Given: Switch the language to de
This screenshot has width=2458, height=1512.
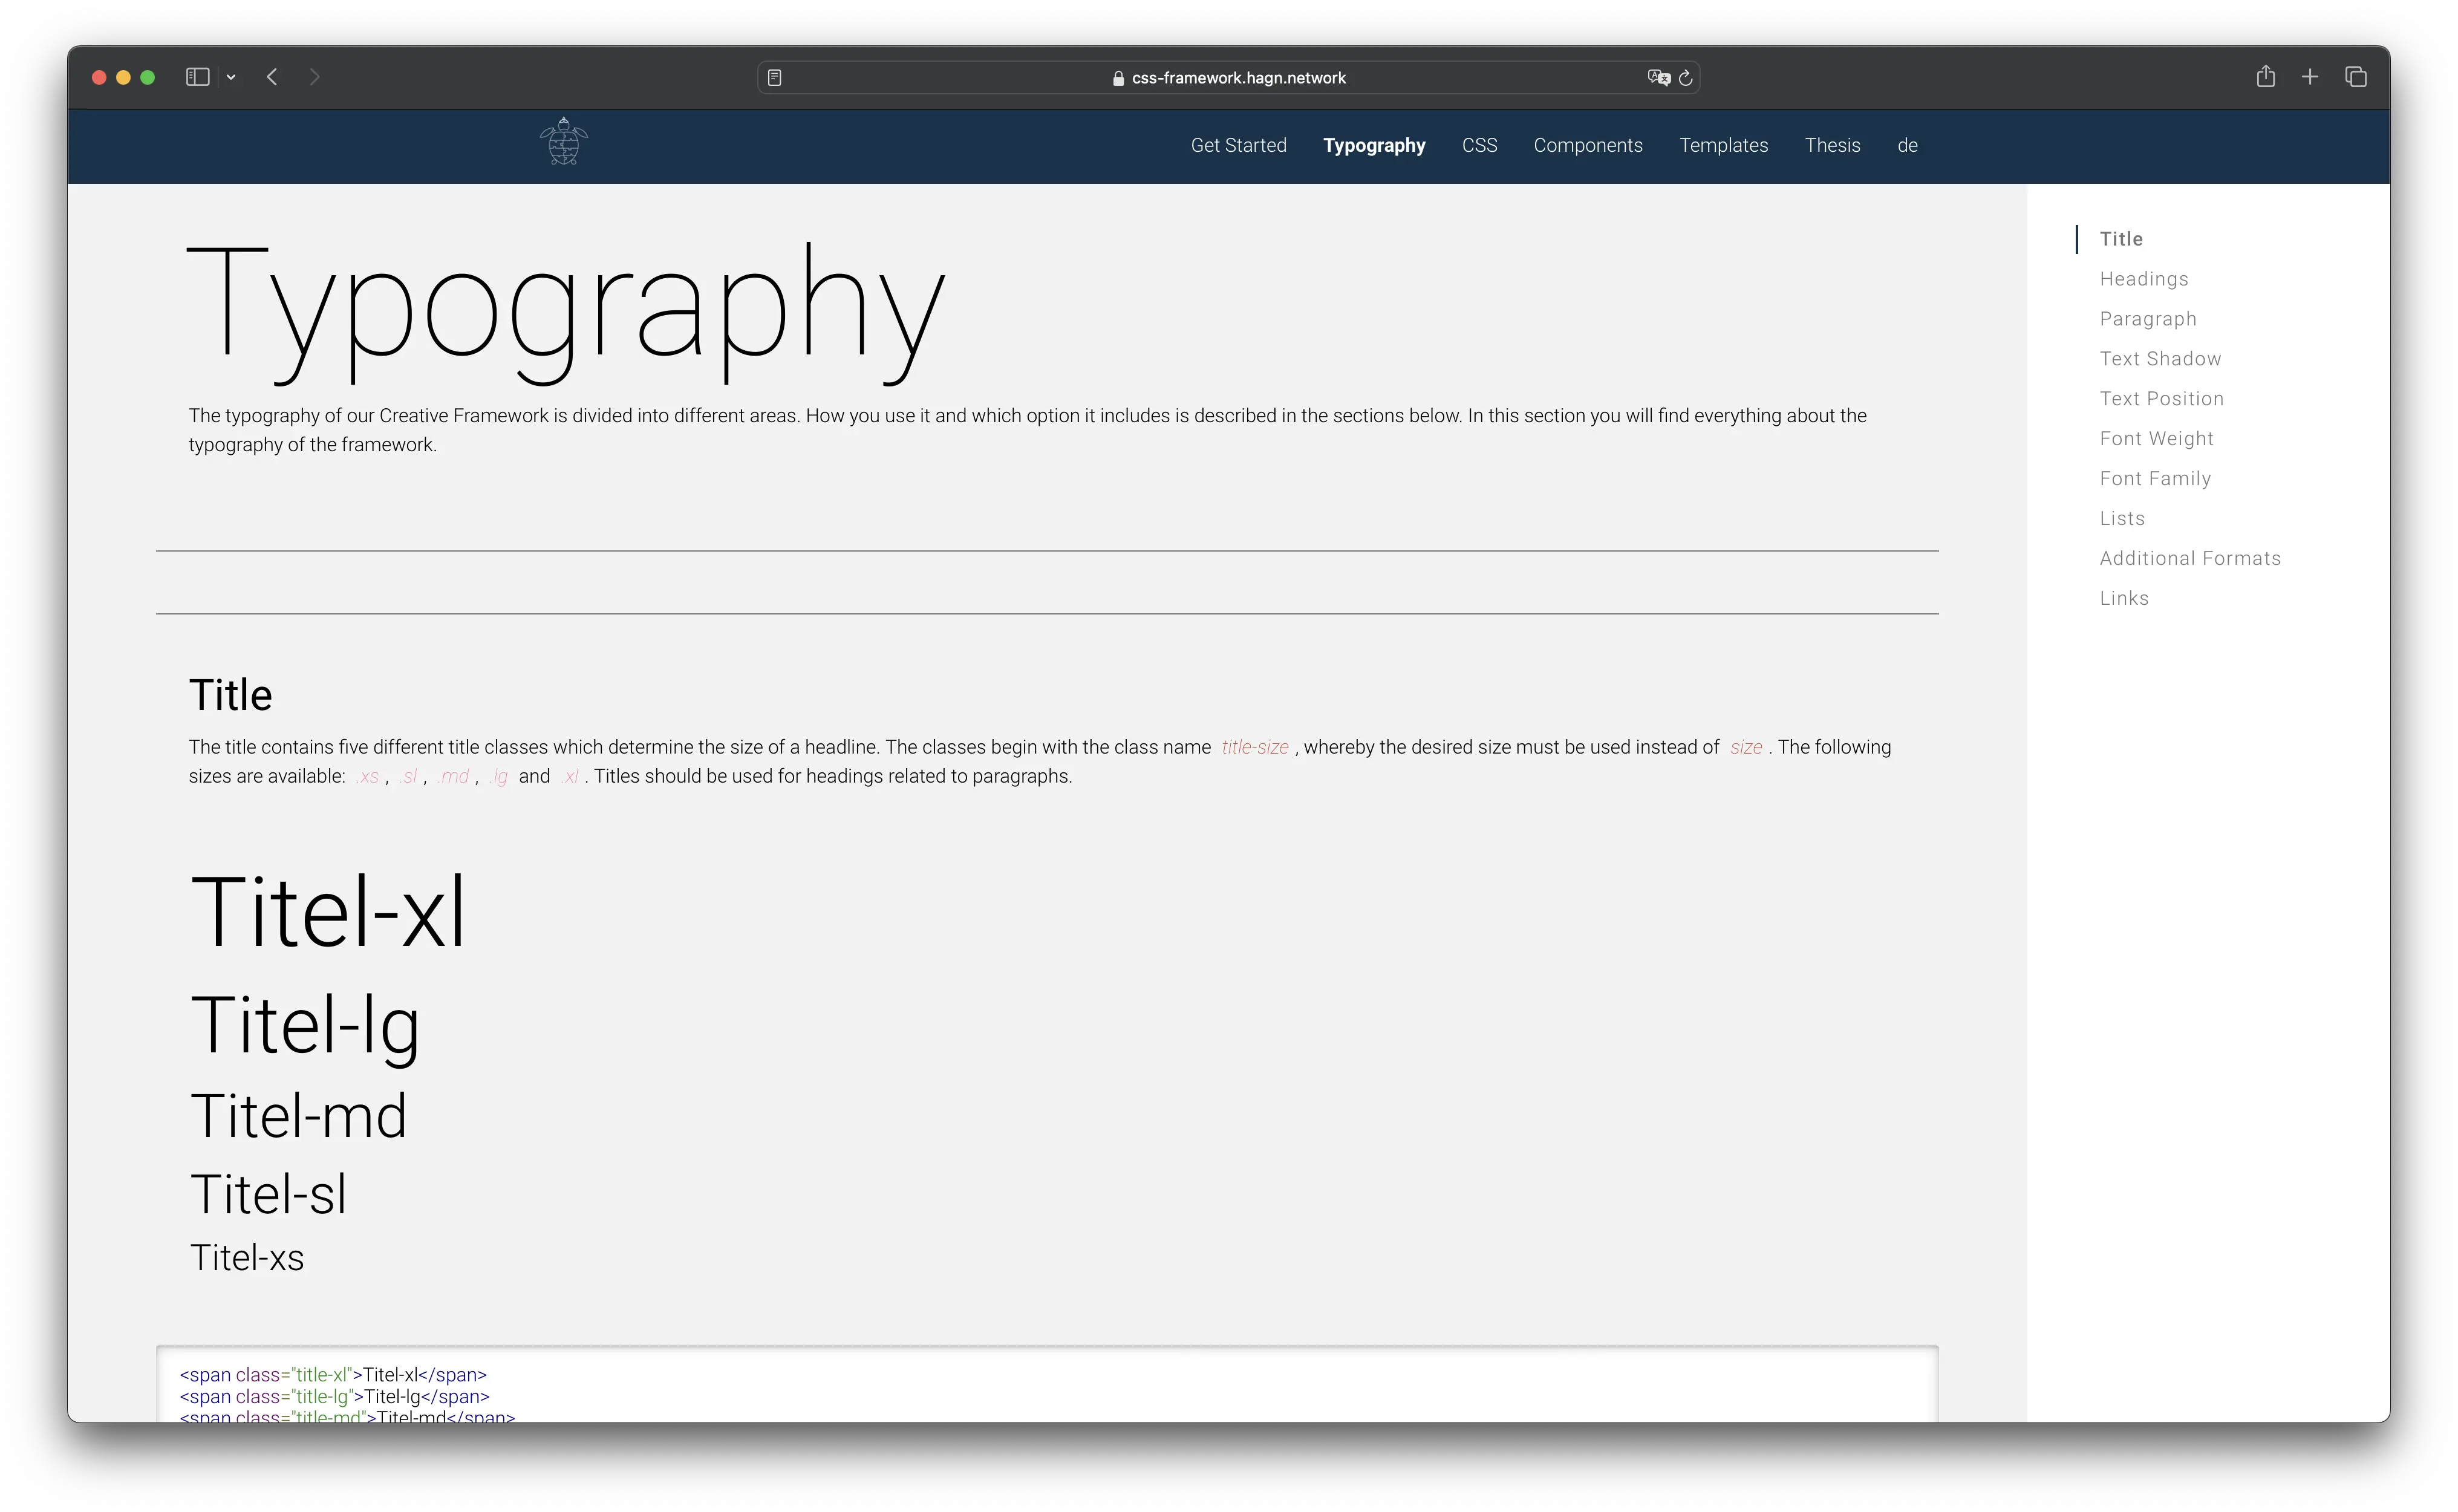Looking at the screenshot, I should 1907,145.
